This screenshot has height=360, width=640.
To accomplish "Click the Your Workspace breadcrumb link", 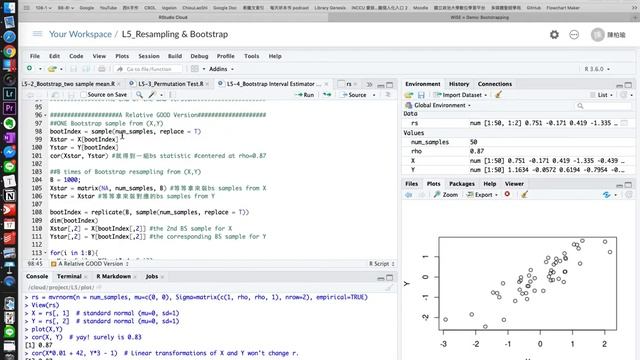I will tap(80, 34).
